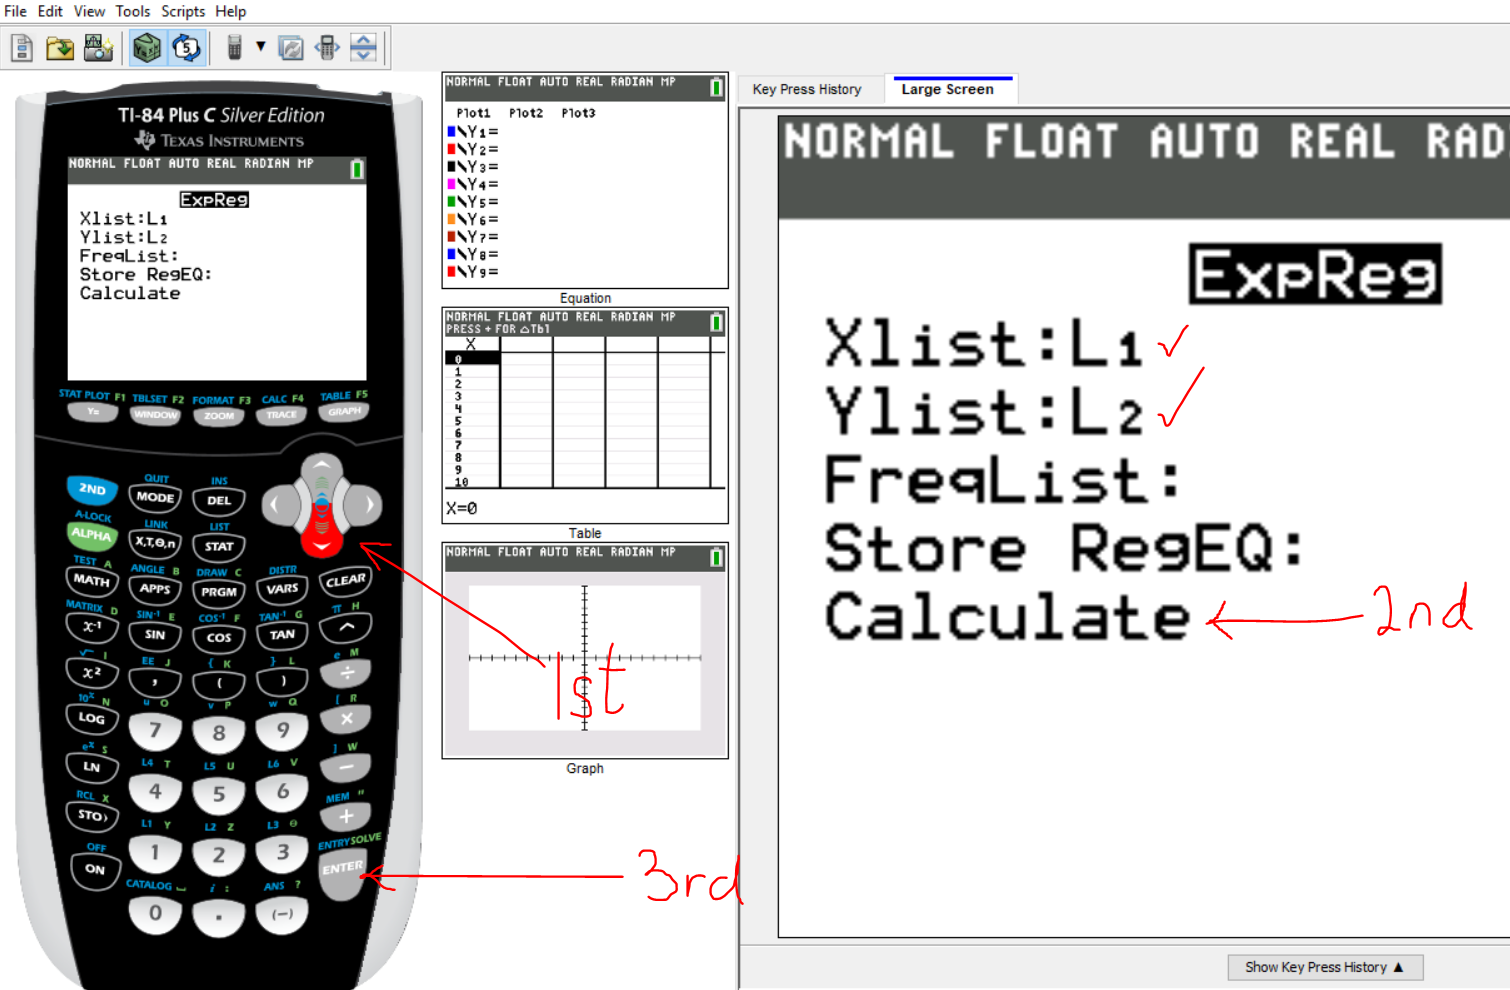Click the new document toolbar icon

point(22,48)
